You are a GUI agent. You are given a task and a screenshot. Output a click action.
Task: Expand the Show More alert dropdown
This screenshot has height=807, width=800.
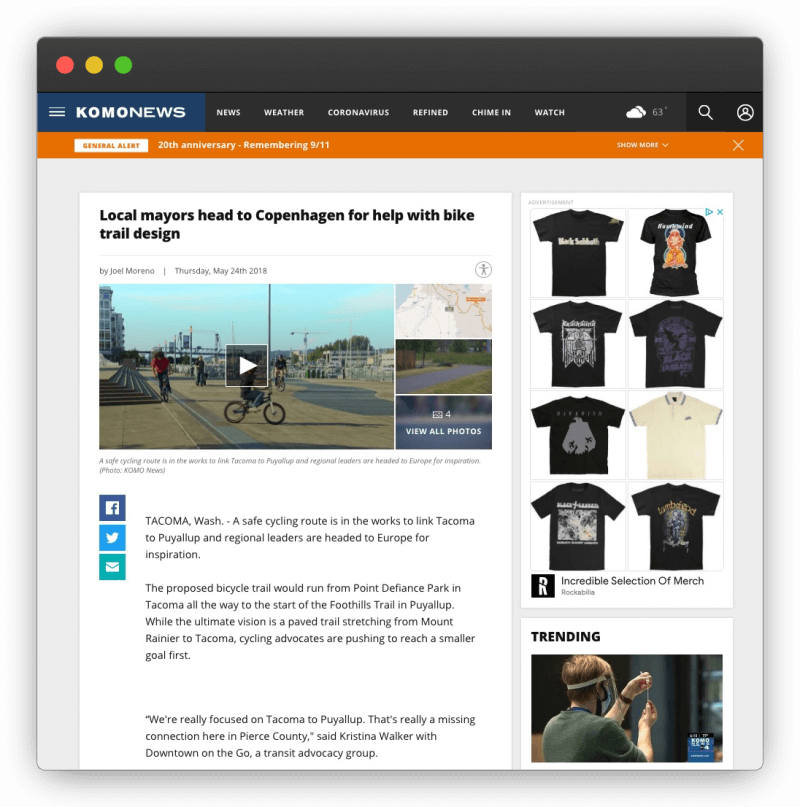pyautogui.click(x=642, y=145)
